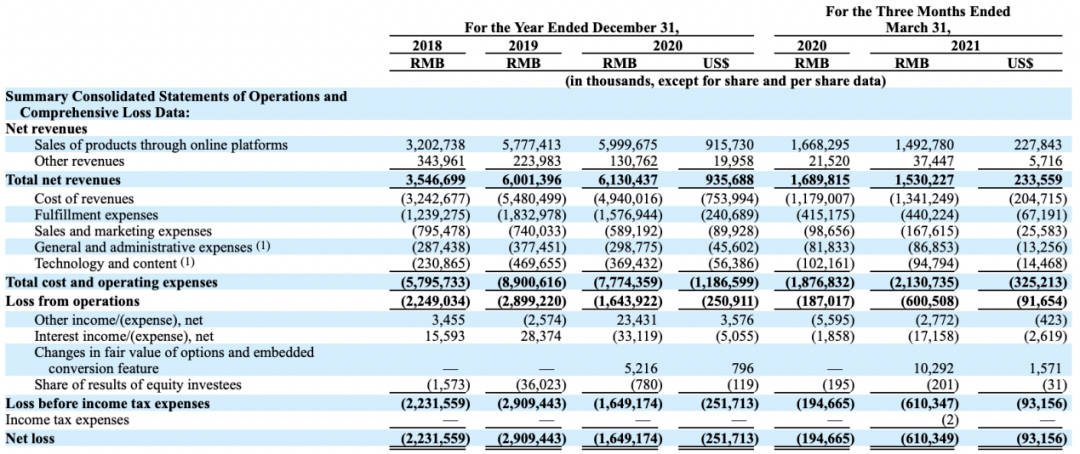Select total net revenues value 1,689,815
Viewport: 1080px width, 454px height.
pos(818,180)
